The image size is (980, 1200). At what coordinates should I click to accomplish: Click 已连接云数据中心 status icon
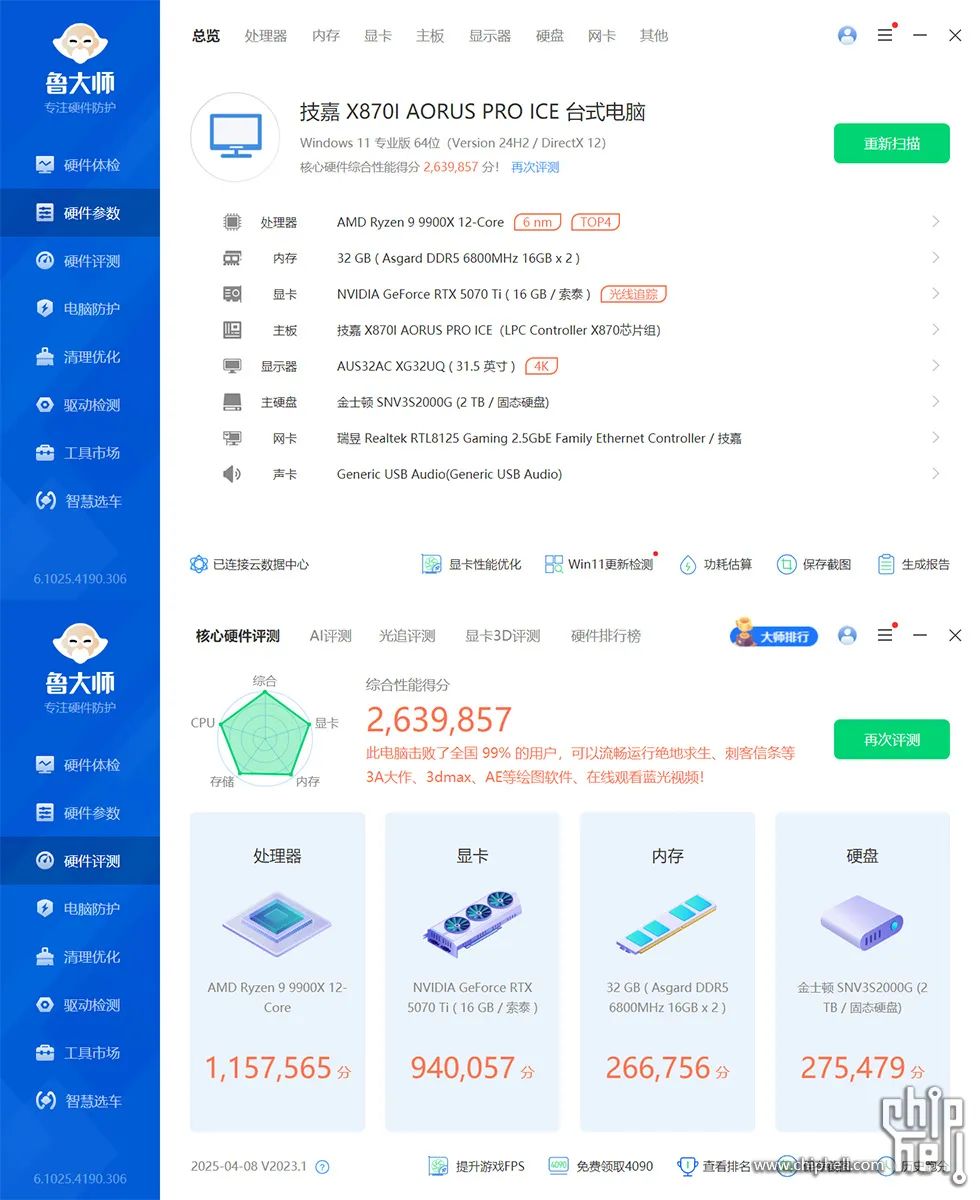click(198, 564)
